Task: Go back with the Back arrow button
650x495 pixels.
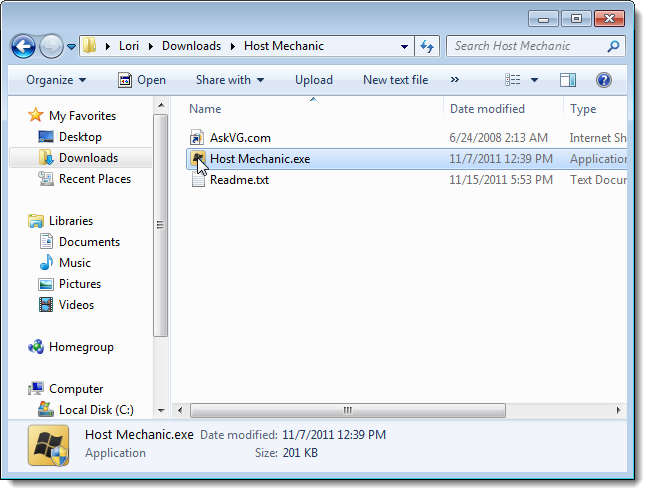Action: coord(23,46)
